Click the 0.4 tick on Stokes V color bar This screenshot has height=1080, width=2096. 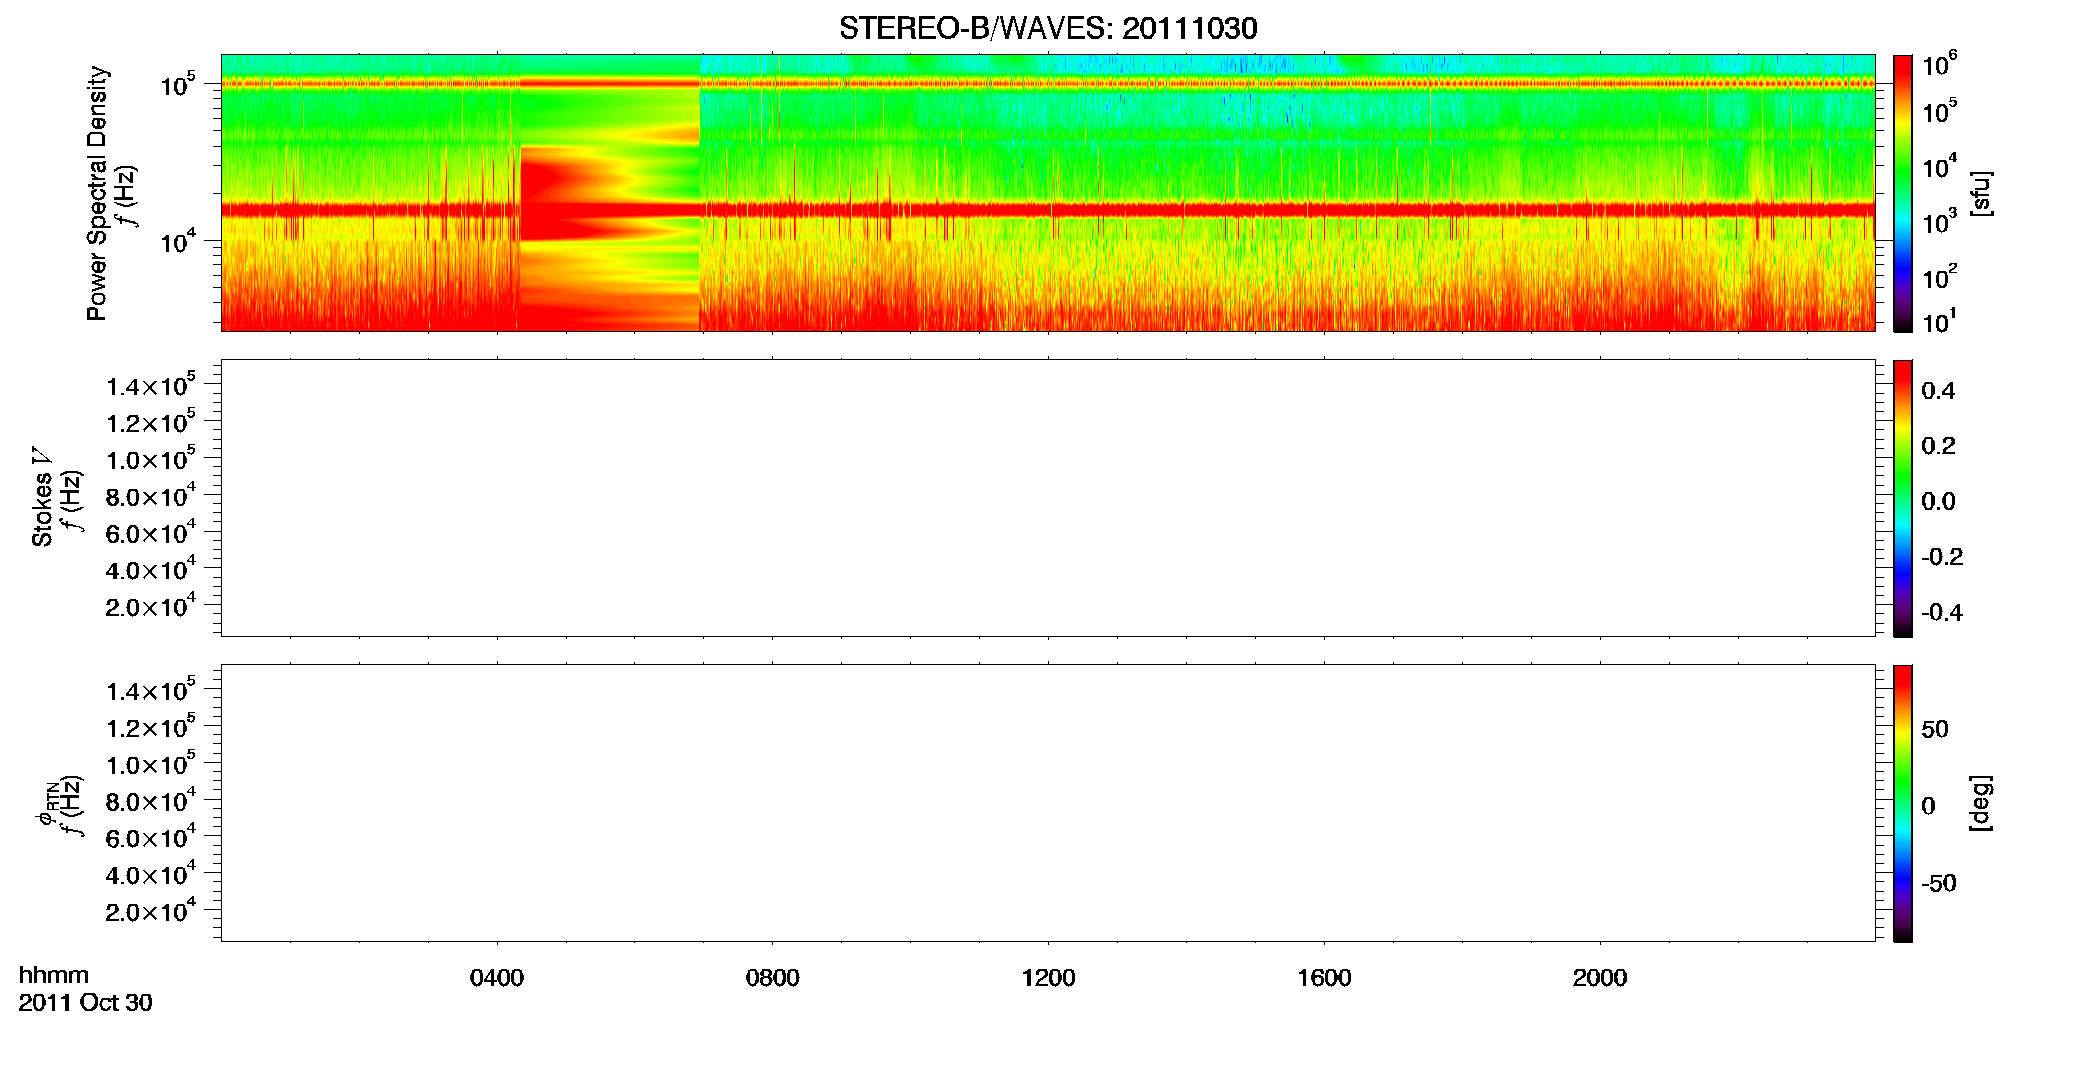tap(1938, 391)
